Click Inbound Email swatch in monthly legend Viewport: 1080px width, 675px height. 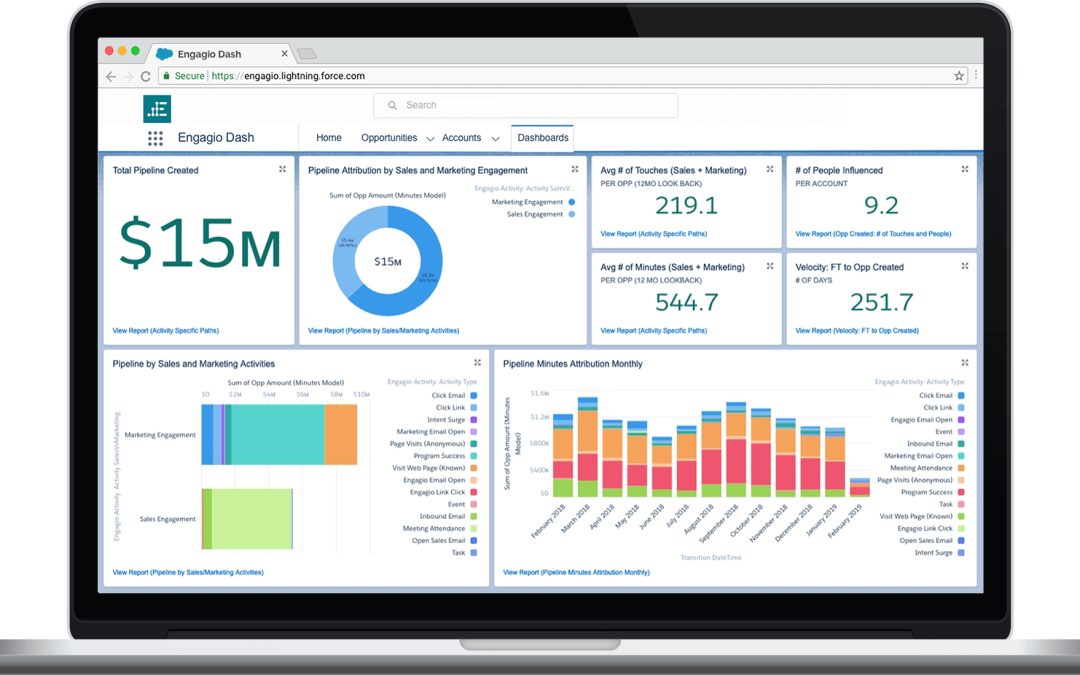961,444
